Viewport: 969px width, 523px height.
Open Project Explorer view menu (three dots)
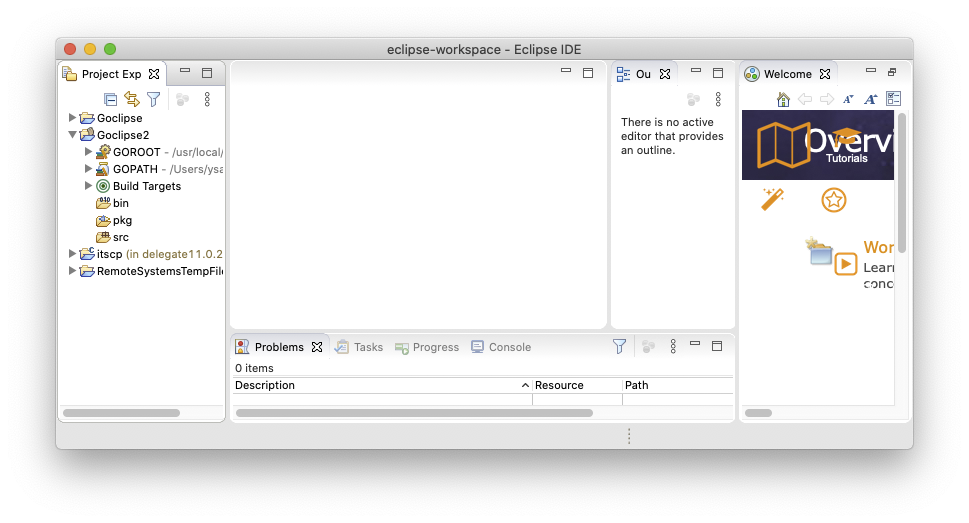click(x=207, y=99)
